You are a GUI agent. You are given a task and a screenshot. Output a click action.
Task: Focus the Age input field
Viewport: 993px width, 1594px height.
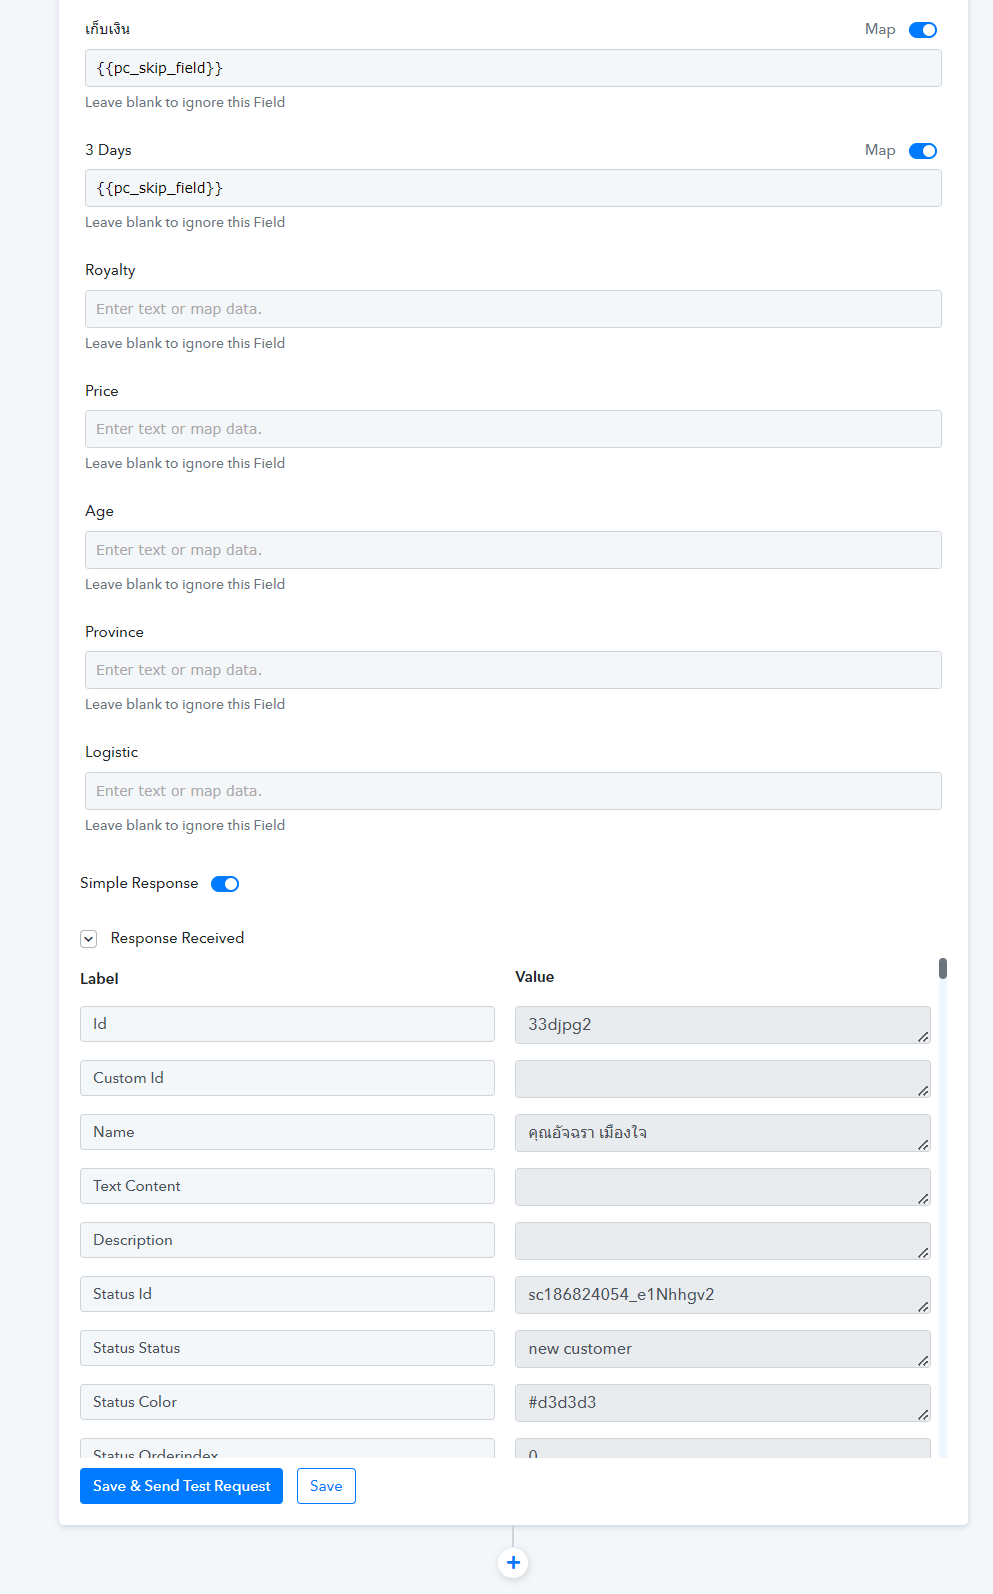513,550
